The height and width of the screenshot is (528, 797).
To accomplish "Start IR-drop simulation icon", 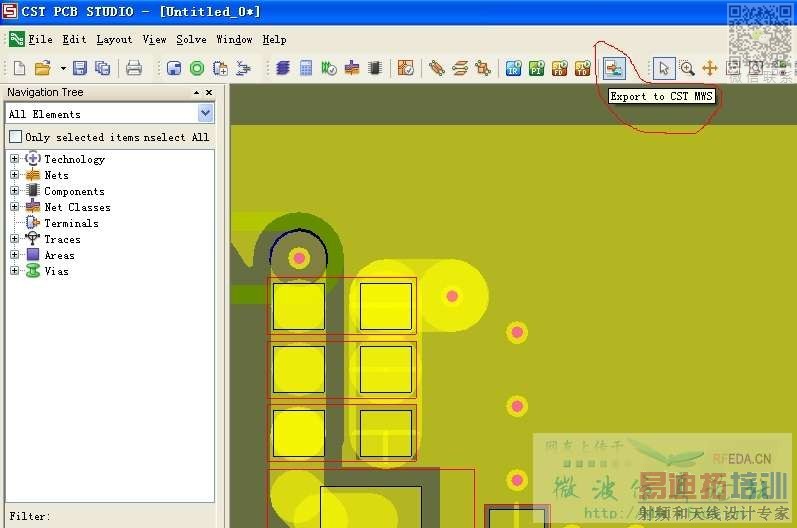I will (x=513, y=68).
